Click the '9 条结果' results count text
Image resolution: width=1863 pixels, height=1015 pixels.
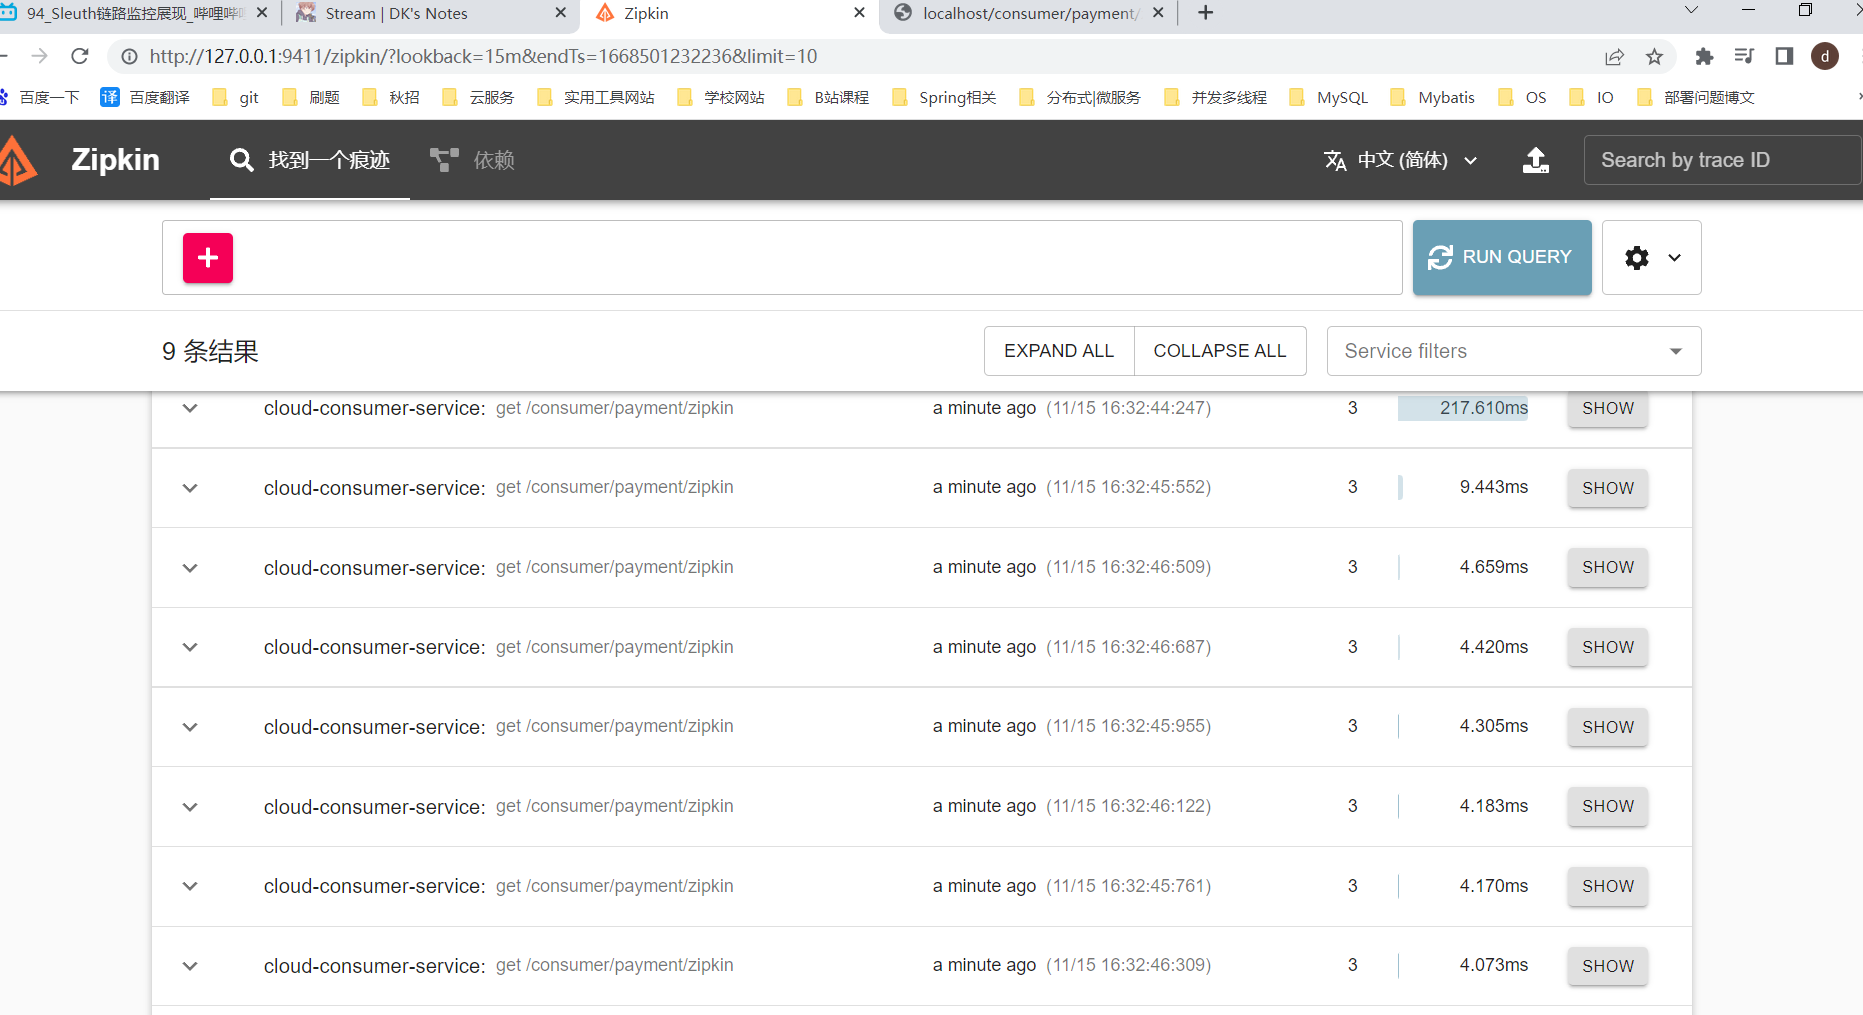(210, 352)
